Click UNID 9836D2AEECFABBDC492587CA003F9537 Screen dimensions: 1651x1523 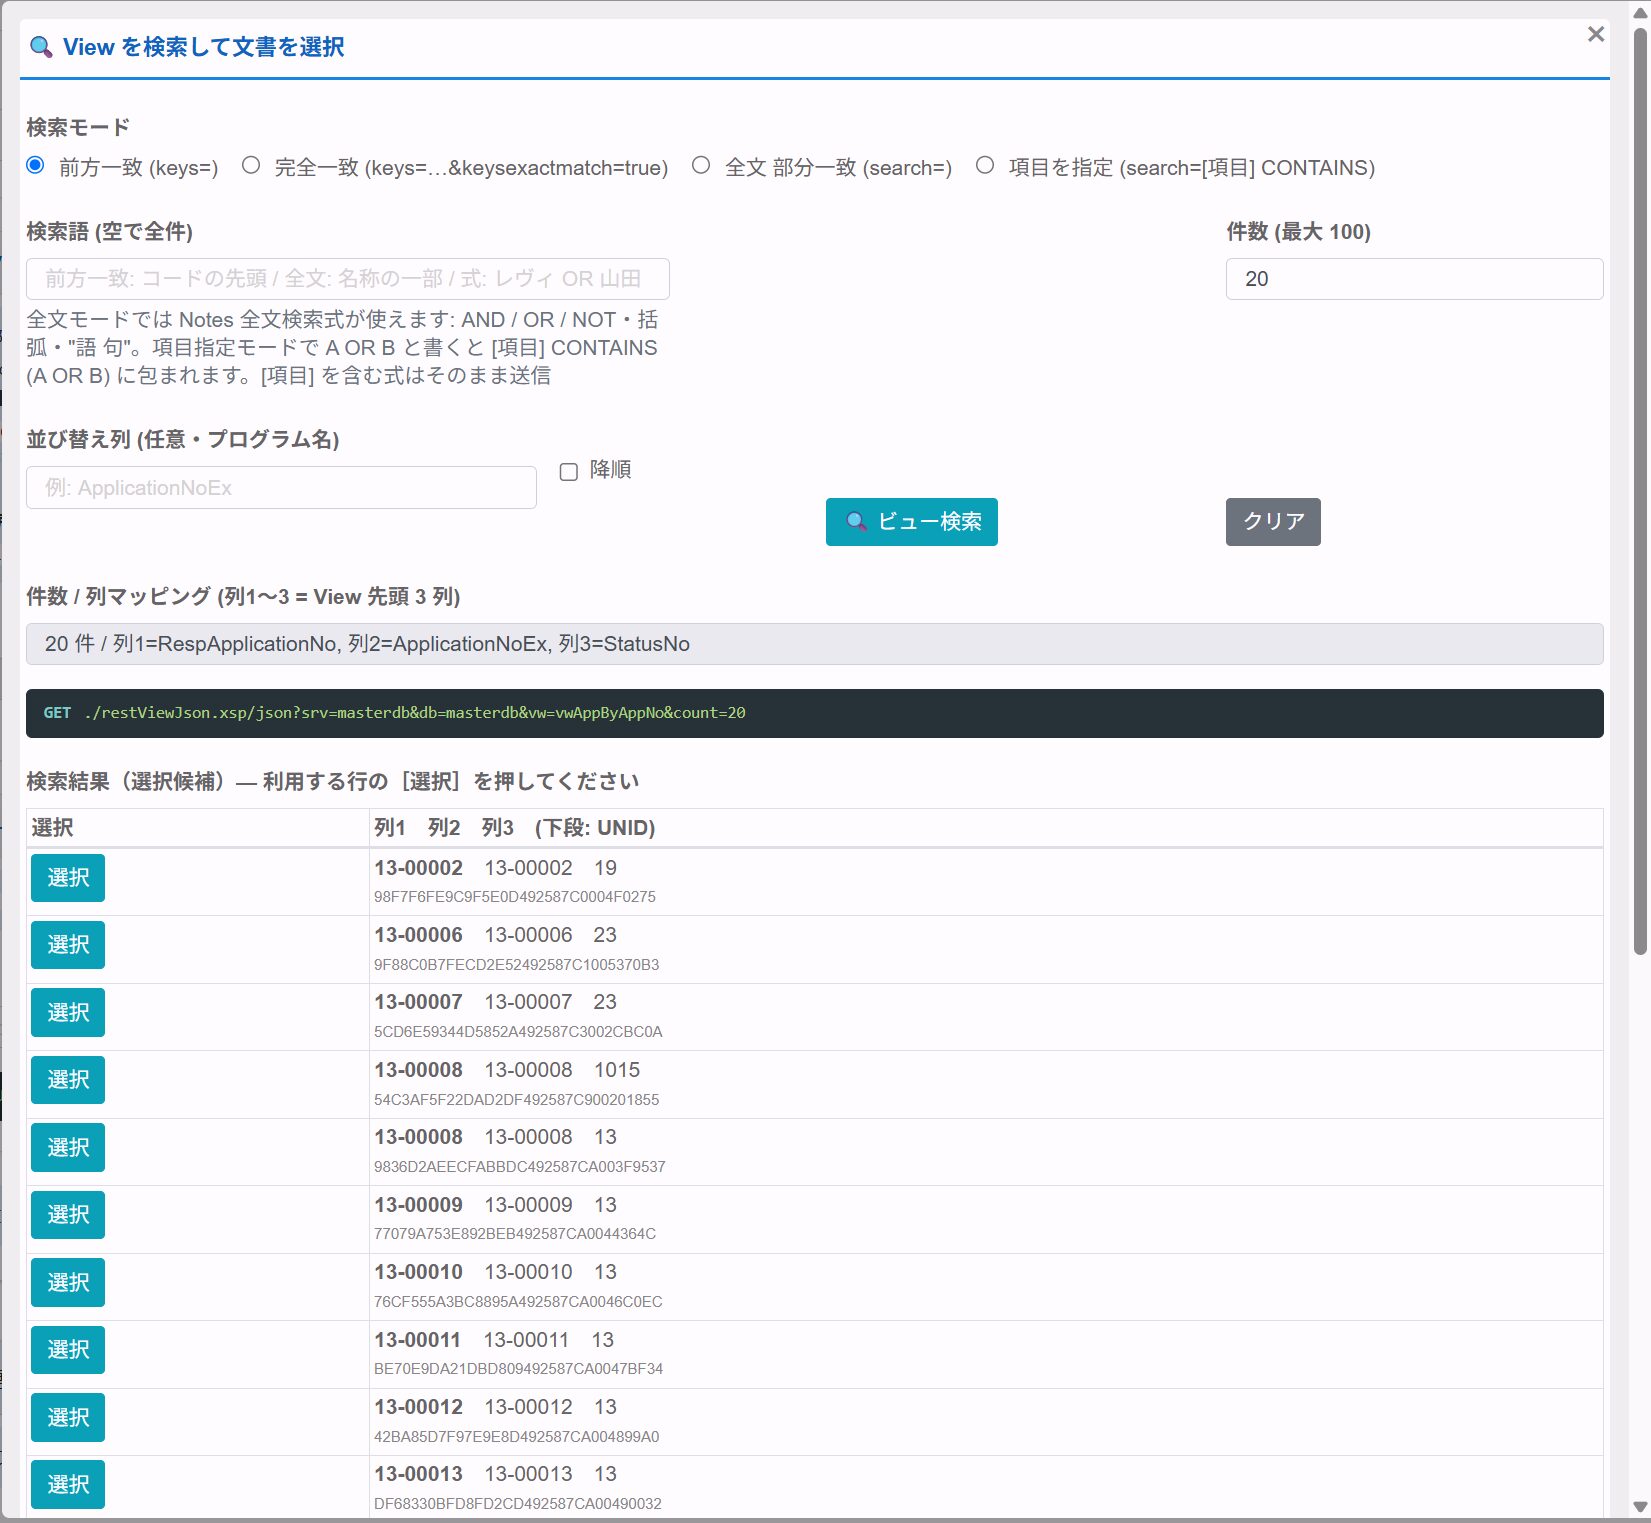pyautogui.click(x=519, y=1167)
